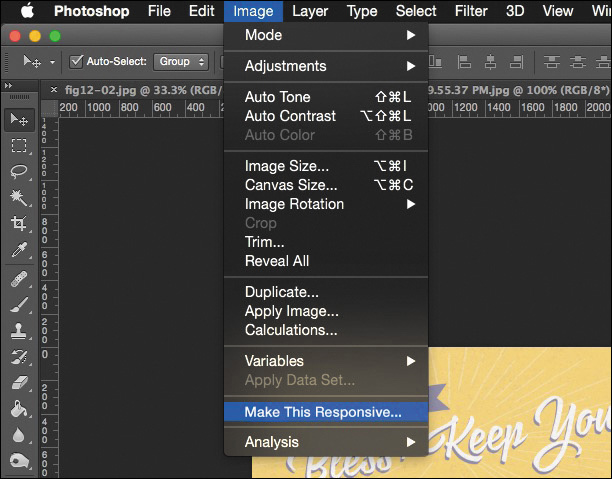The width and height of the screenshot is (612, 479).
Task: Open the Apple menu
Action: [26, 11]
